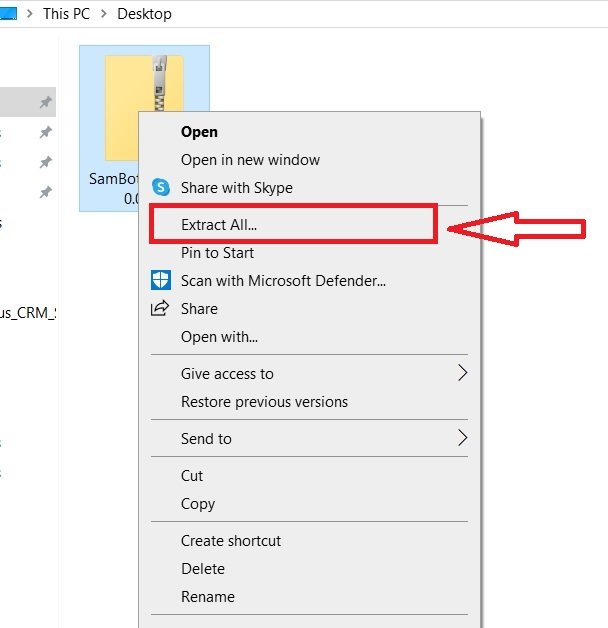Choose Pin to Start

[217, 253]
